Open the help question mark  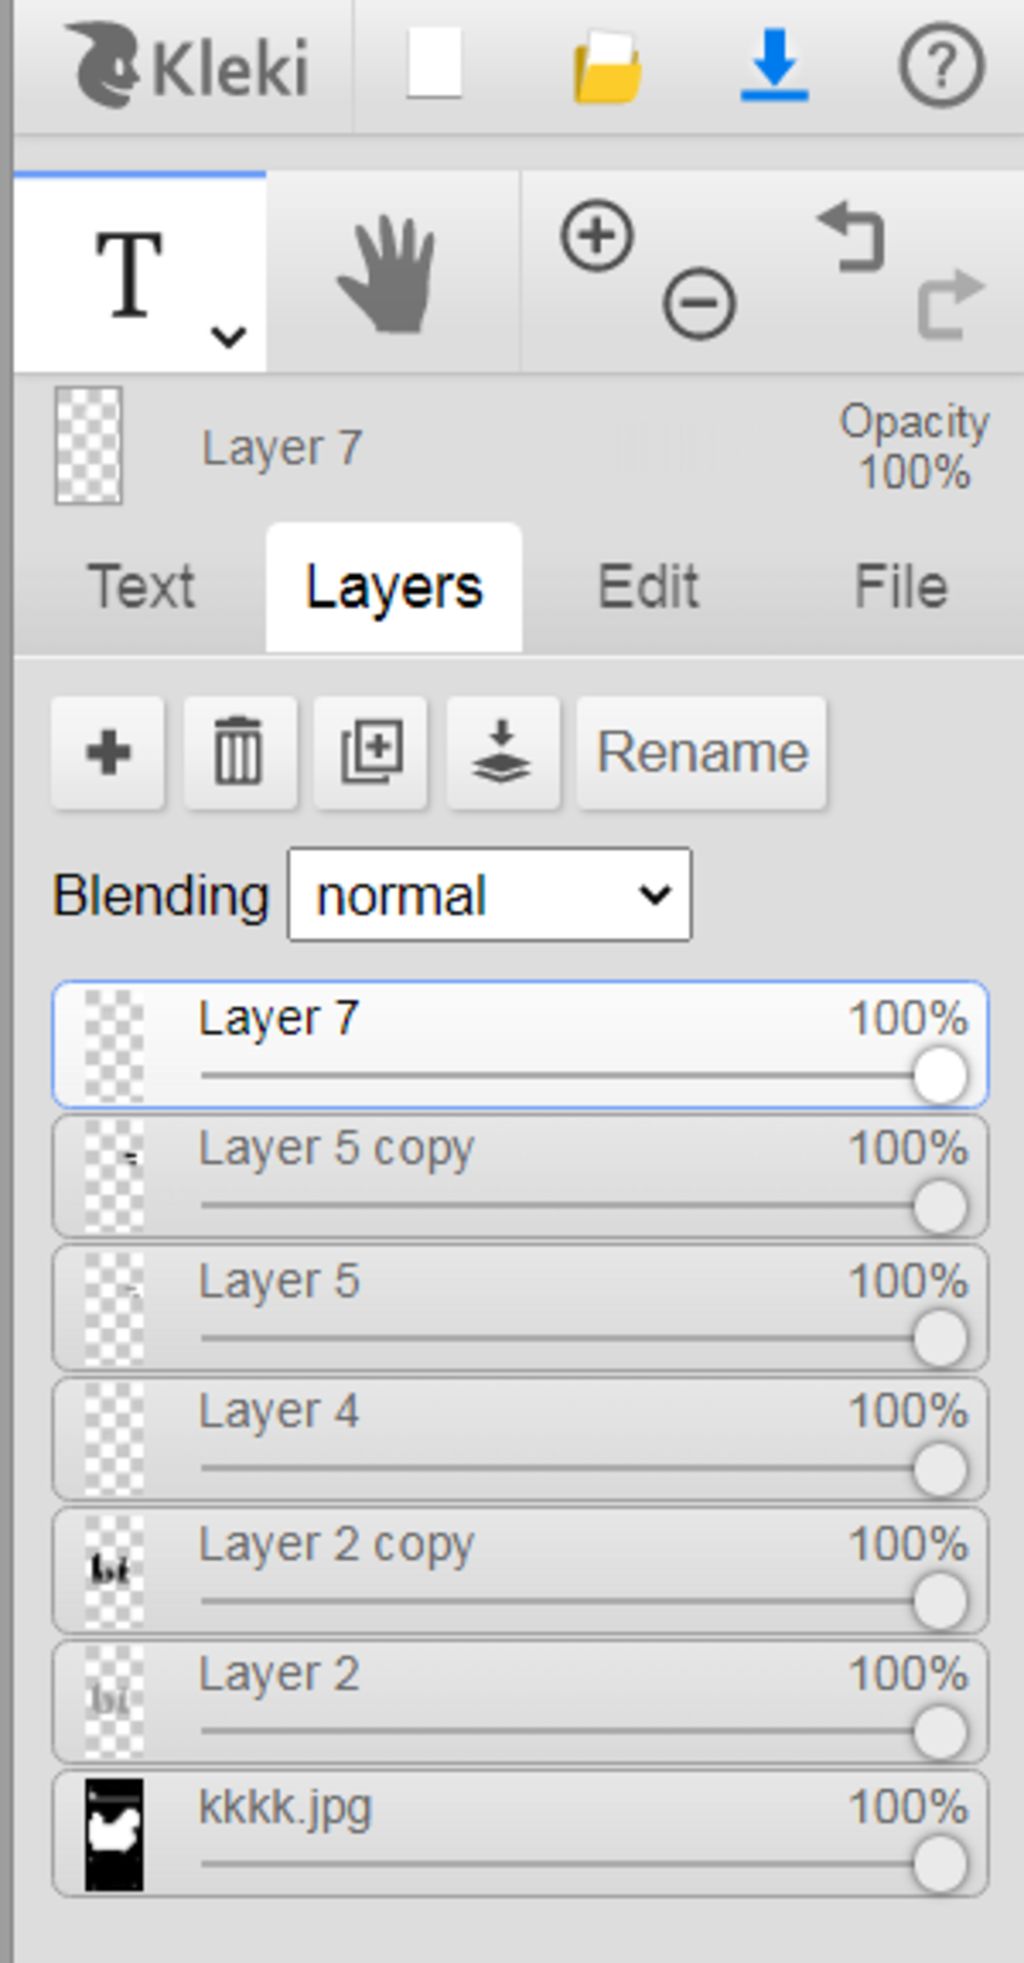pos(941,66)
